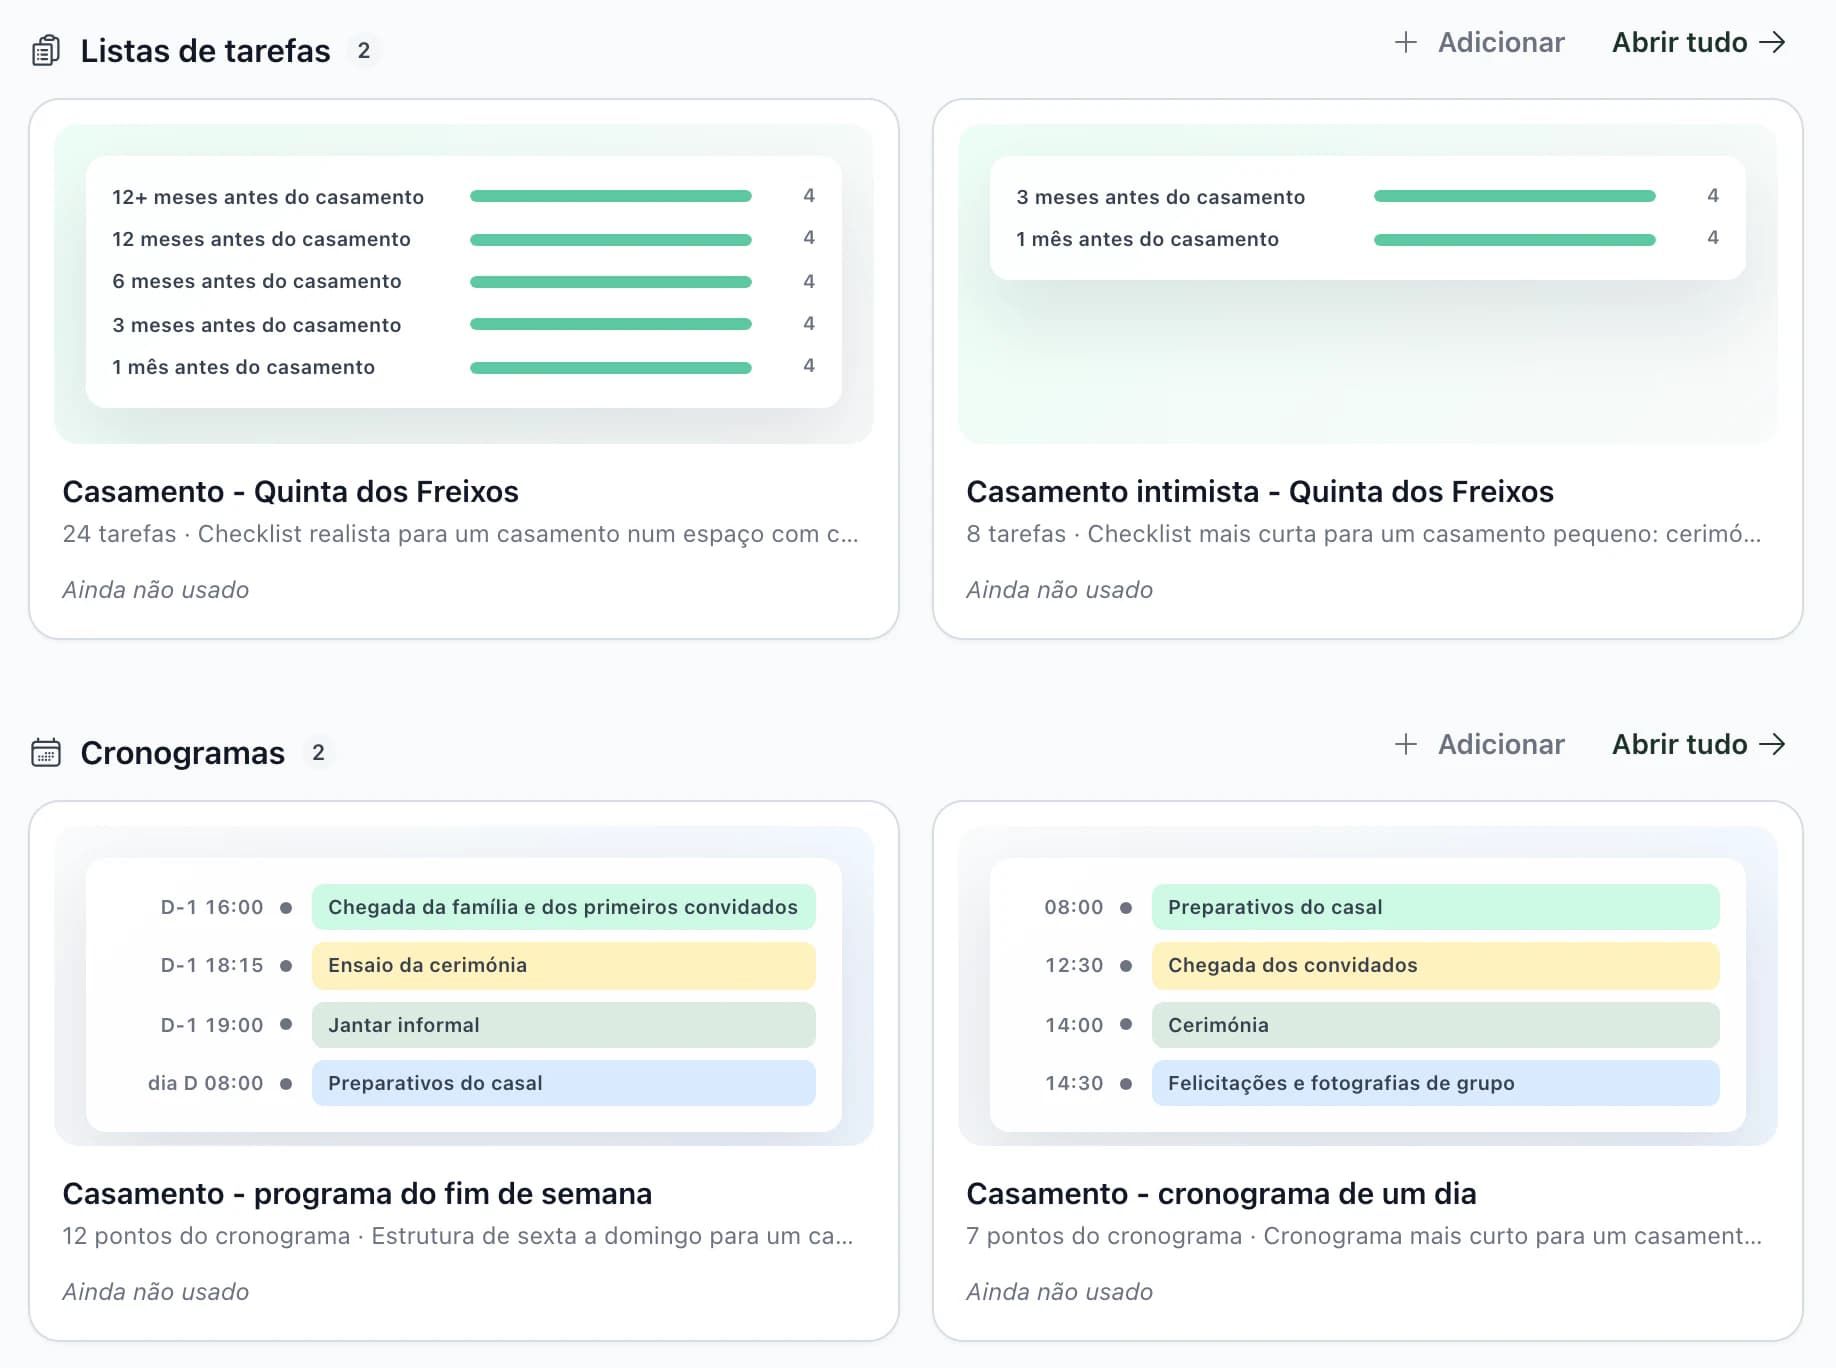Screen dimensions: 1836x1368
Task: Click the green Chegada da família e dos primeiros convidados entry
Action: click(563, 907)
